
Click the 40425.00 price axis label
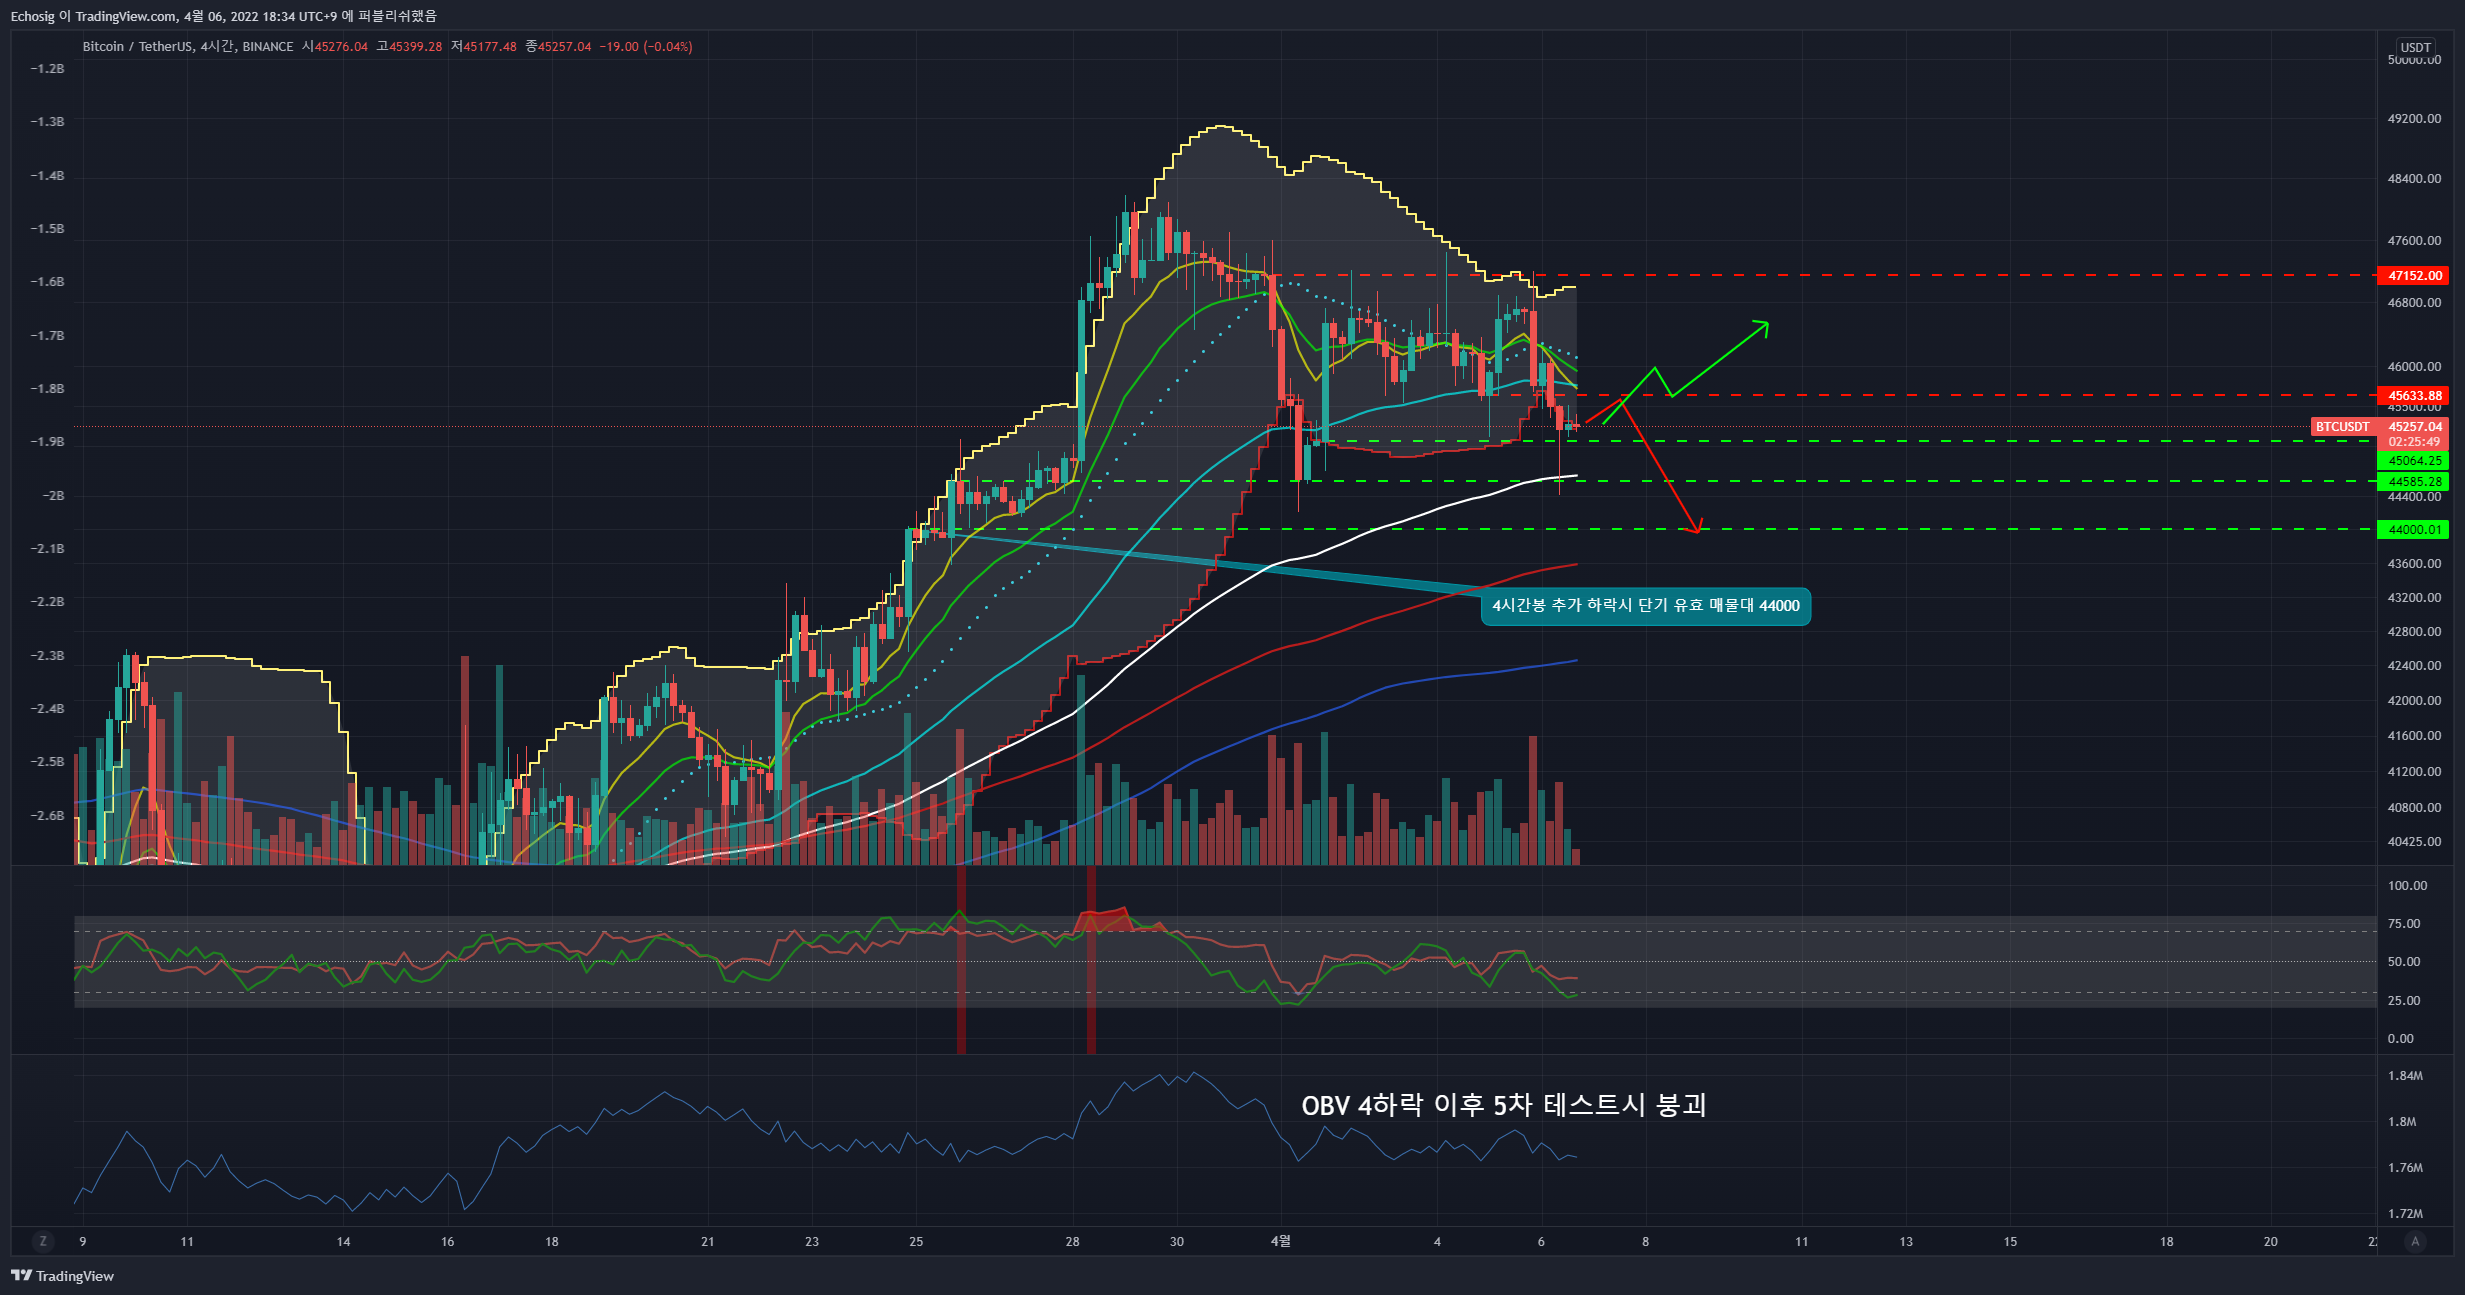pos(2414,841)
